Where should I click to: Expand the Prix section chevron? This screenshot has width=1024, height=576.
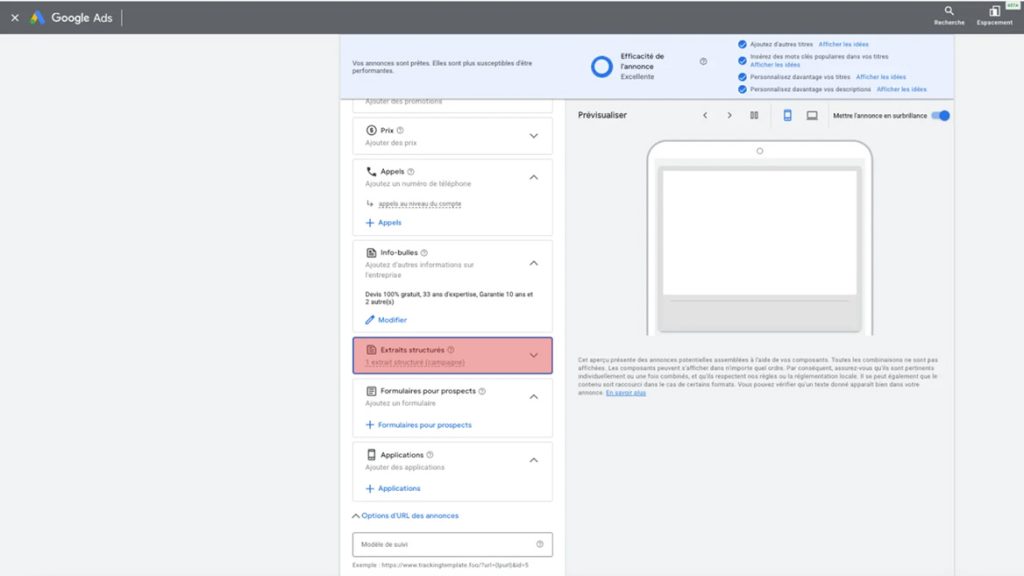tap(534, 136)
